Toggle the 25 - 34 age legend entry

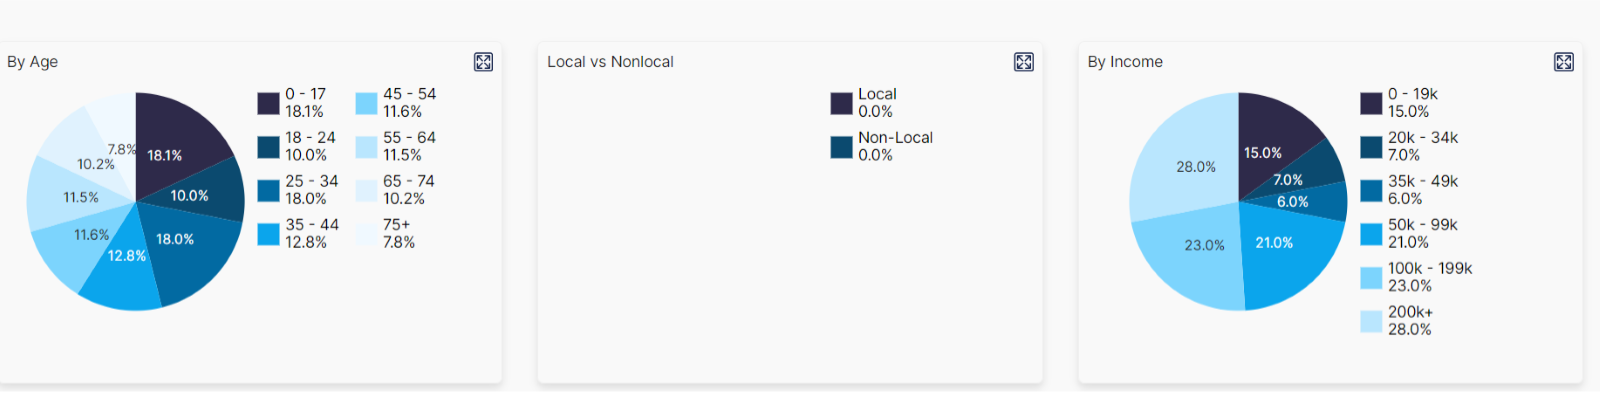298,190
